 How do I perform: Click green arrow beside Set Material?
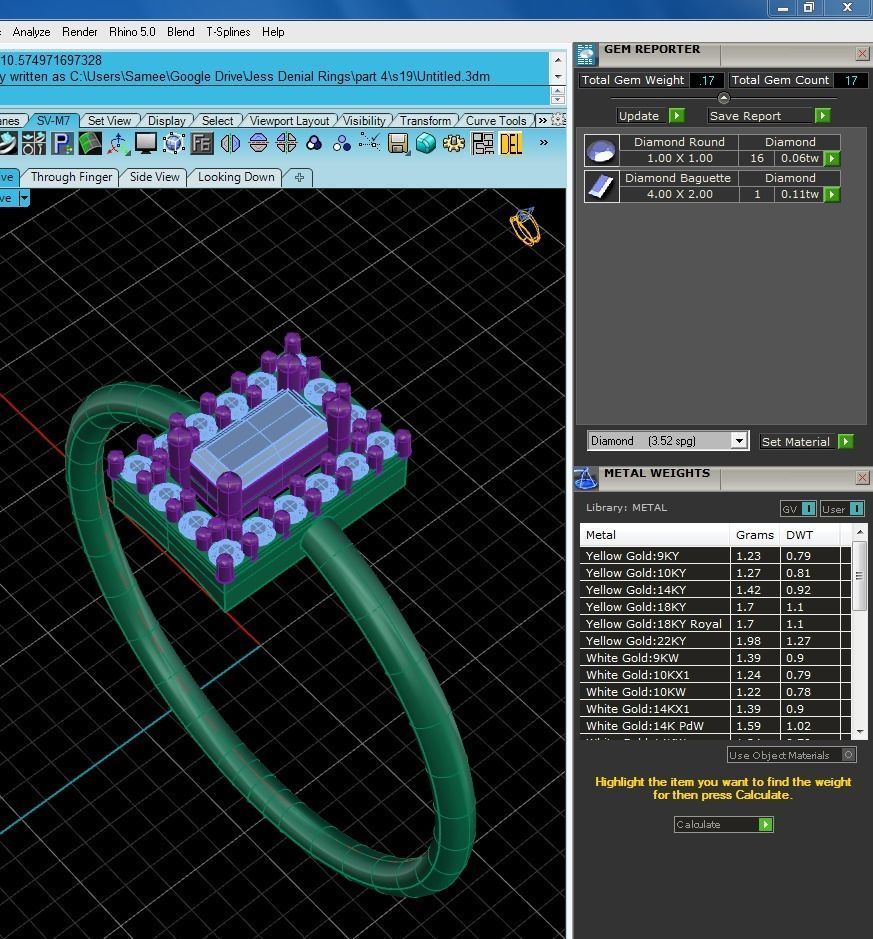point(845,441)
